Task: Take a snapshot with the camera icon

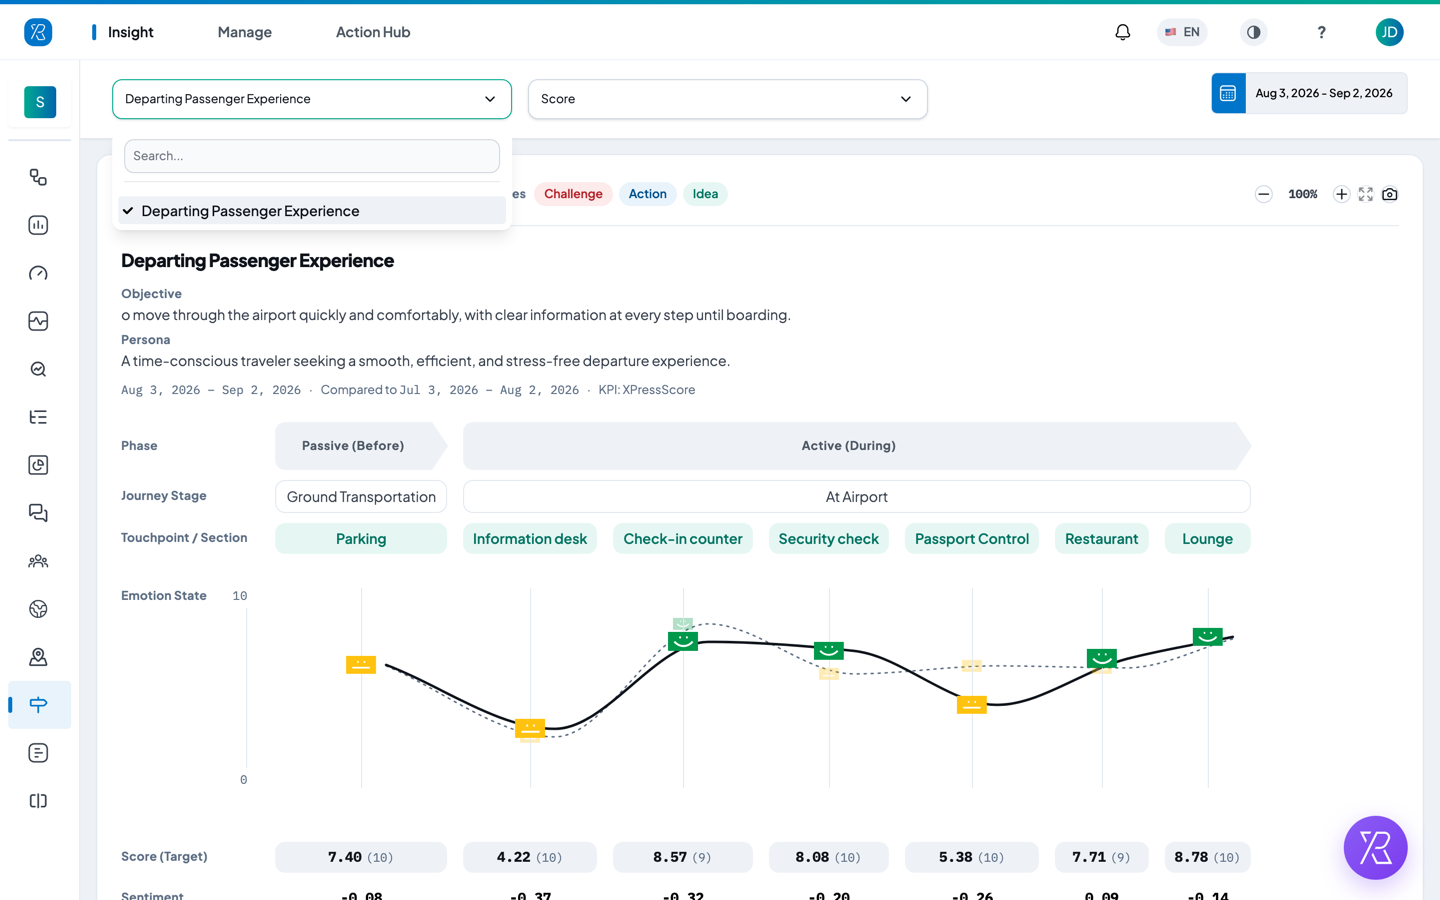Action: point(1390,194)
